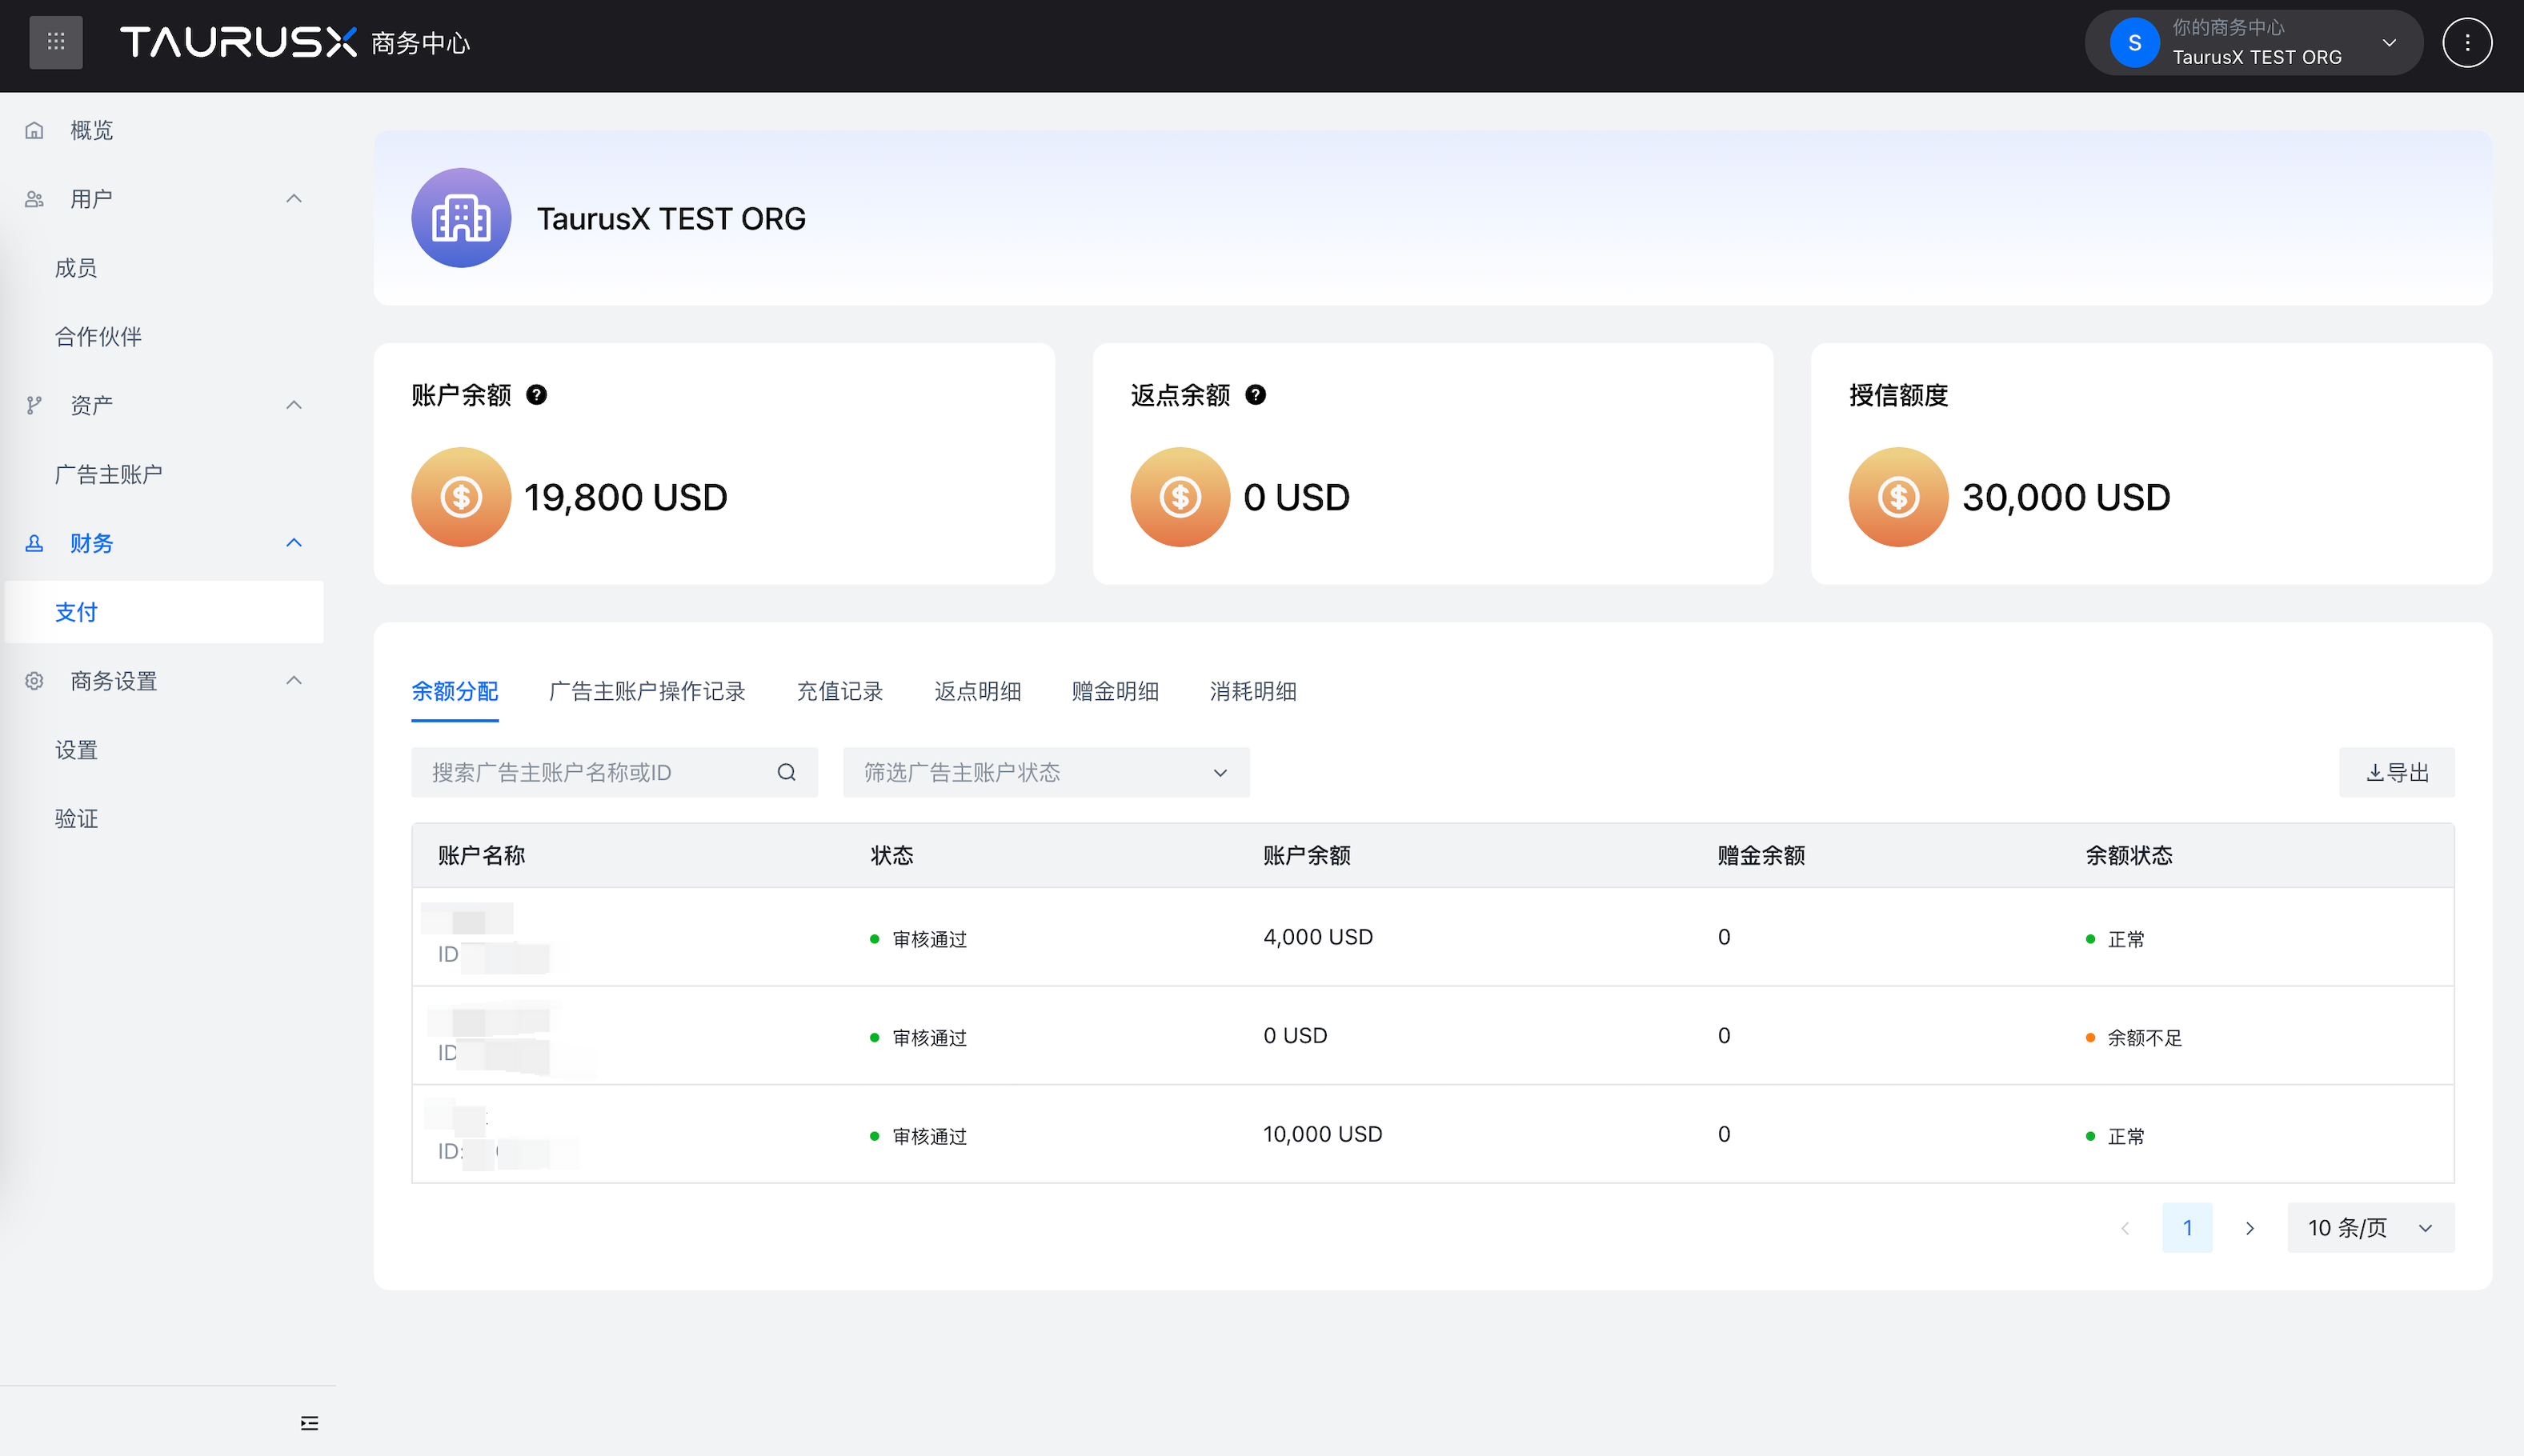Collapse the 资产 menu chevron

294,405
